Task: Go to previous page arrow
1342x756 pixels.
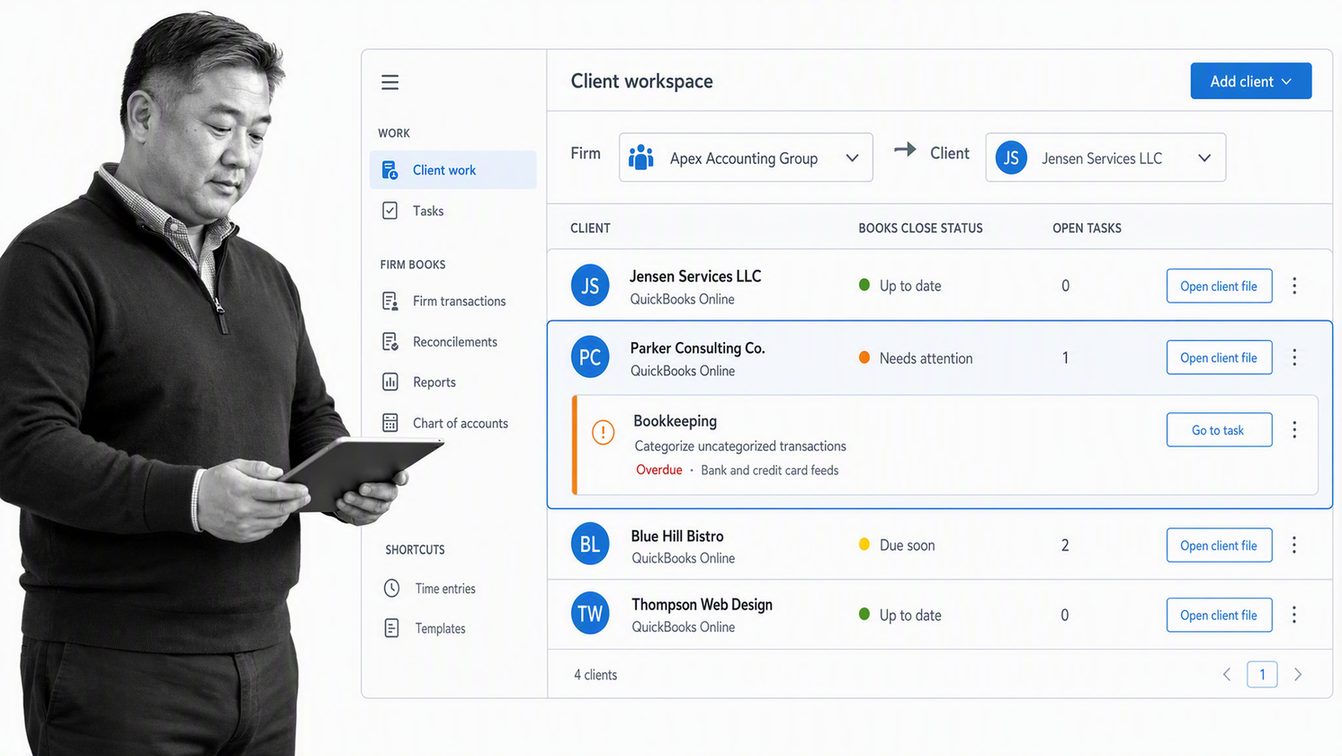Action: click(1227, 675)
